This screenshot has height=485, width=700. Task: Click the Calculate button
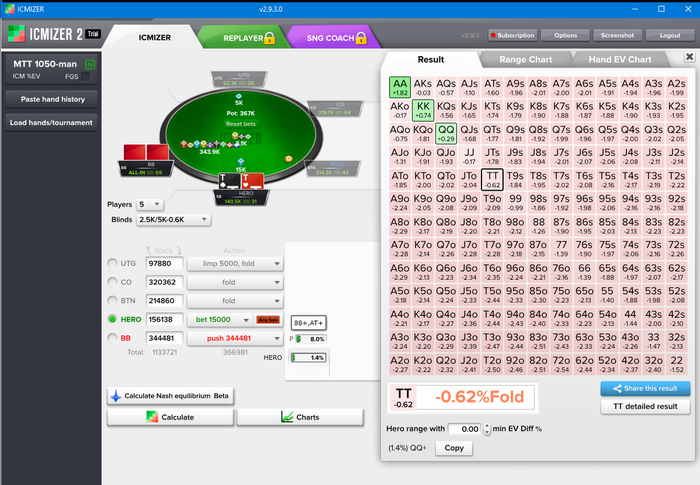170,417
